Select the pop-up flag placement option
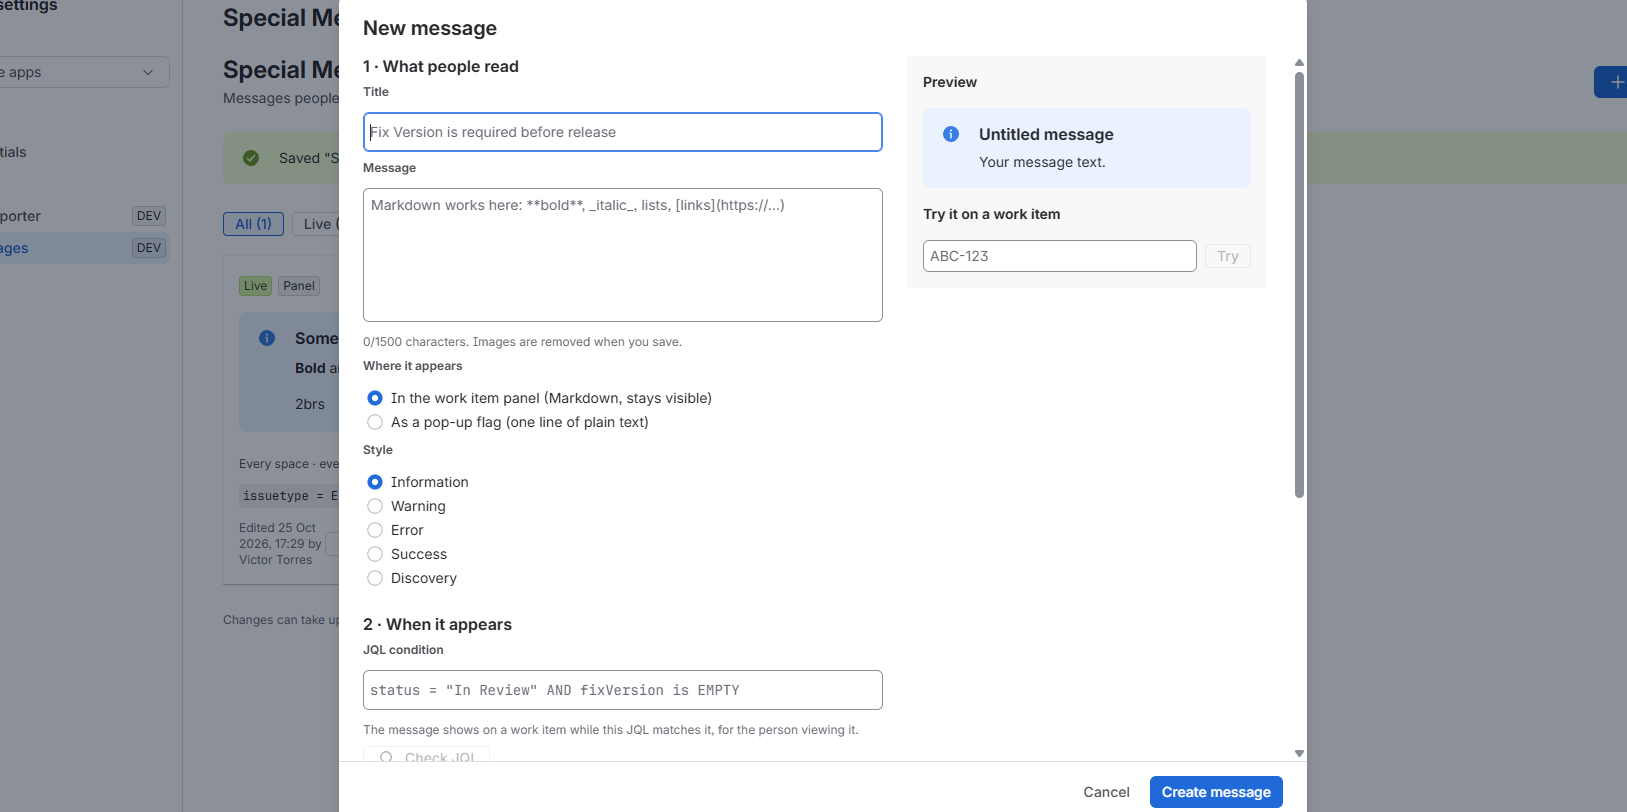This screenshot has height=812, width=1627. pyautogui.click(x=375, y=422)
